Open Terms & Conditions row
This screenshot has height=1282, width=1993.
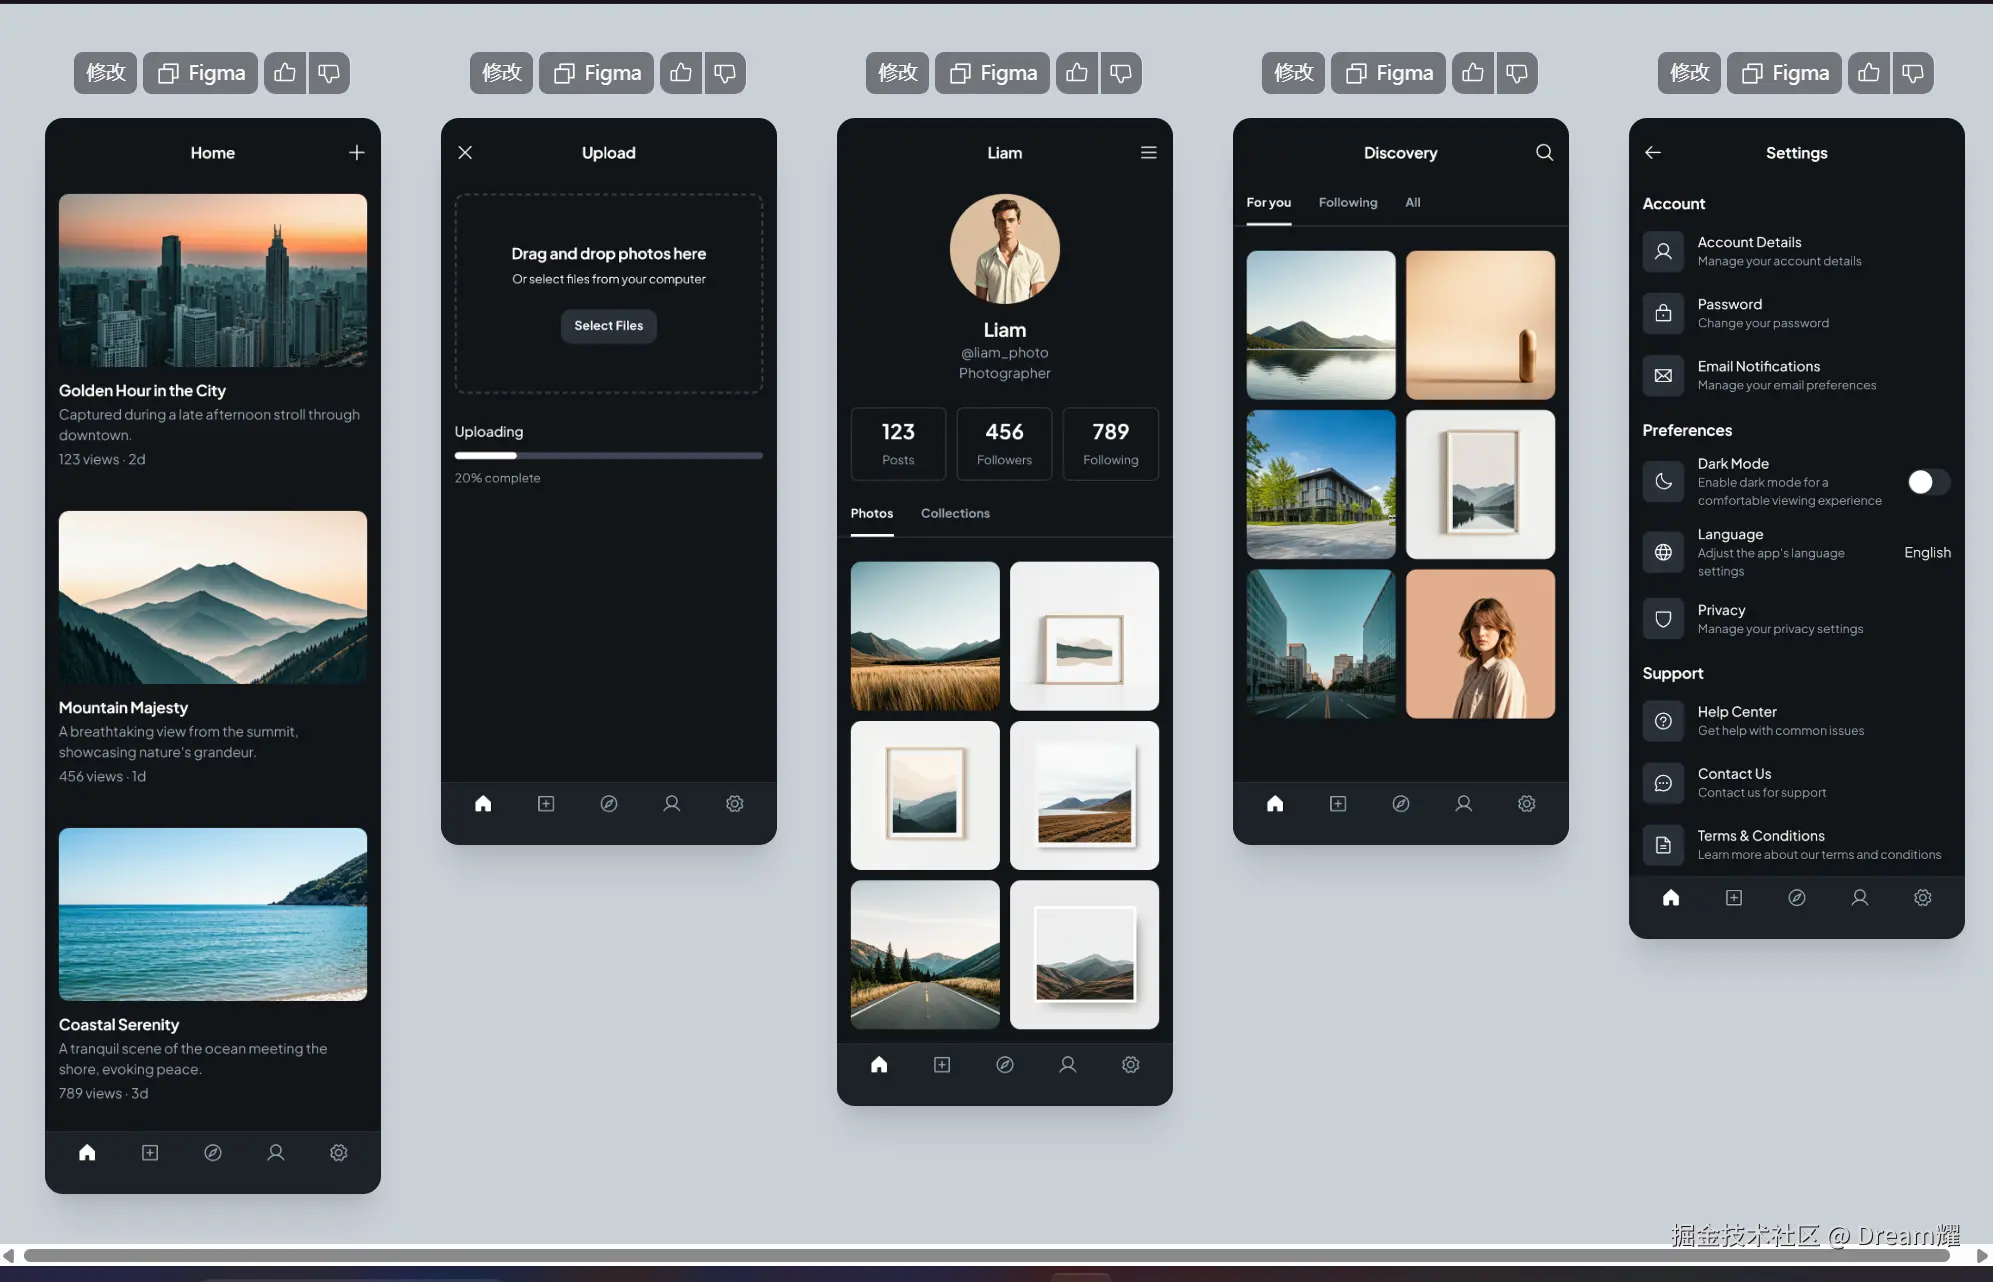point(1797,845)
